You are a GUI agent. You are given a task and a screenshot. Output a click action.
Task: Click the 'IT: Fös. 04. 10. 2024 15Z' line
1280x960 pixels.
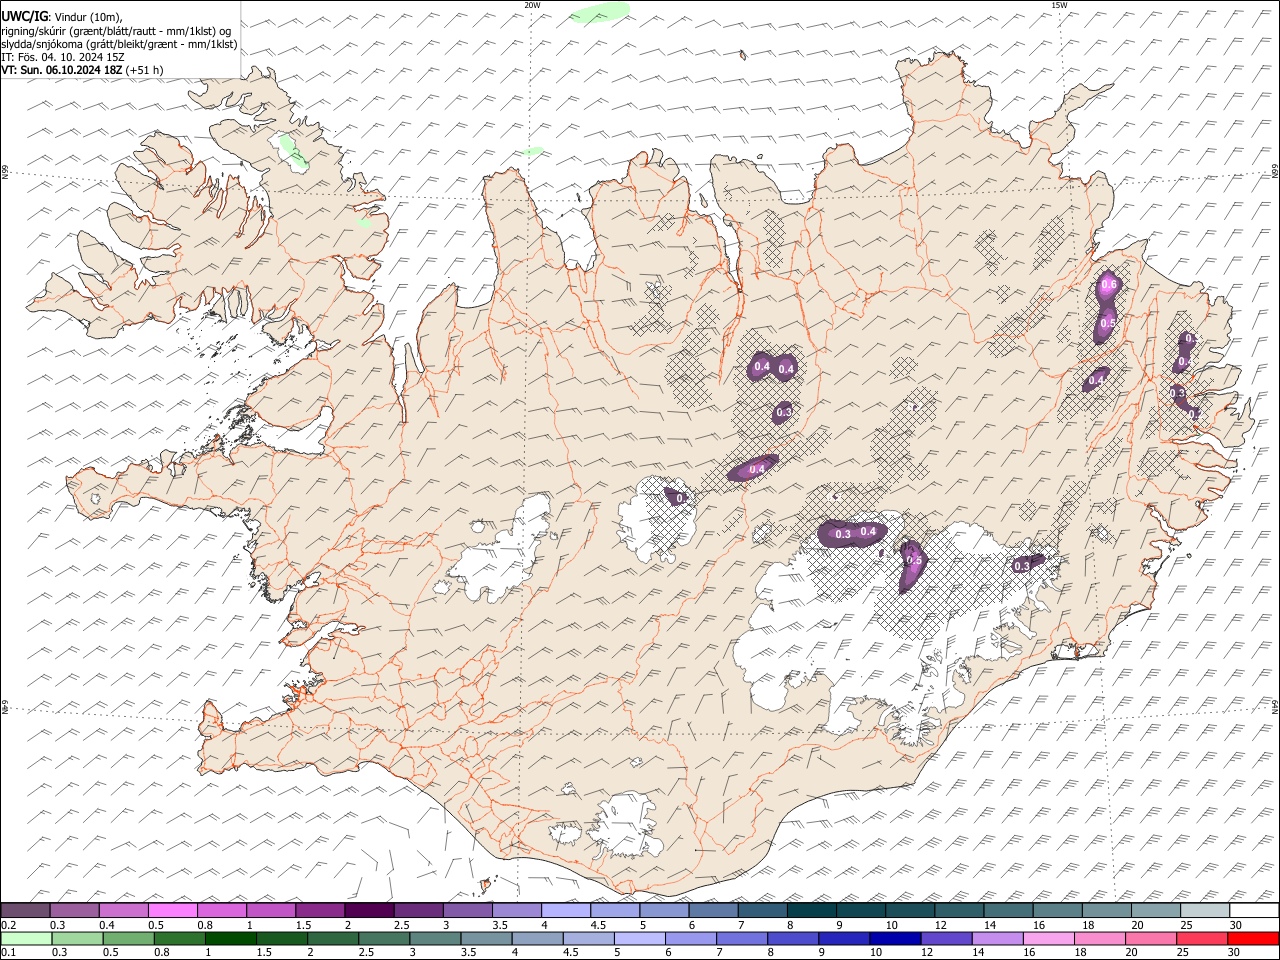click(63, 57)
